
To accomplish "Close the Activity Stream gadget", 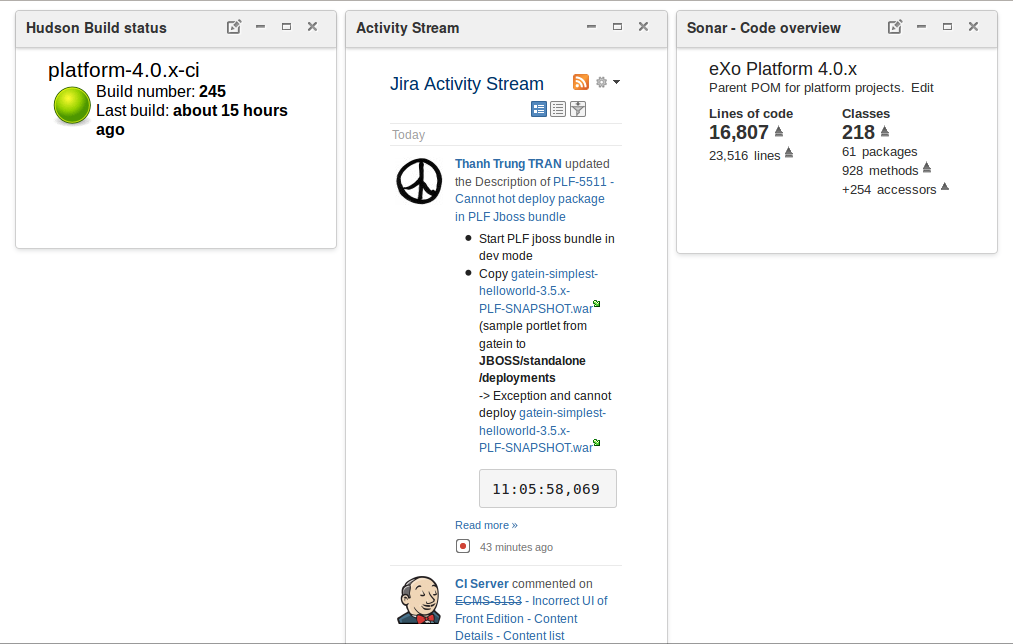I will pyautogui.click(x=643, y=27).
